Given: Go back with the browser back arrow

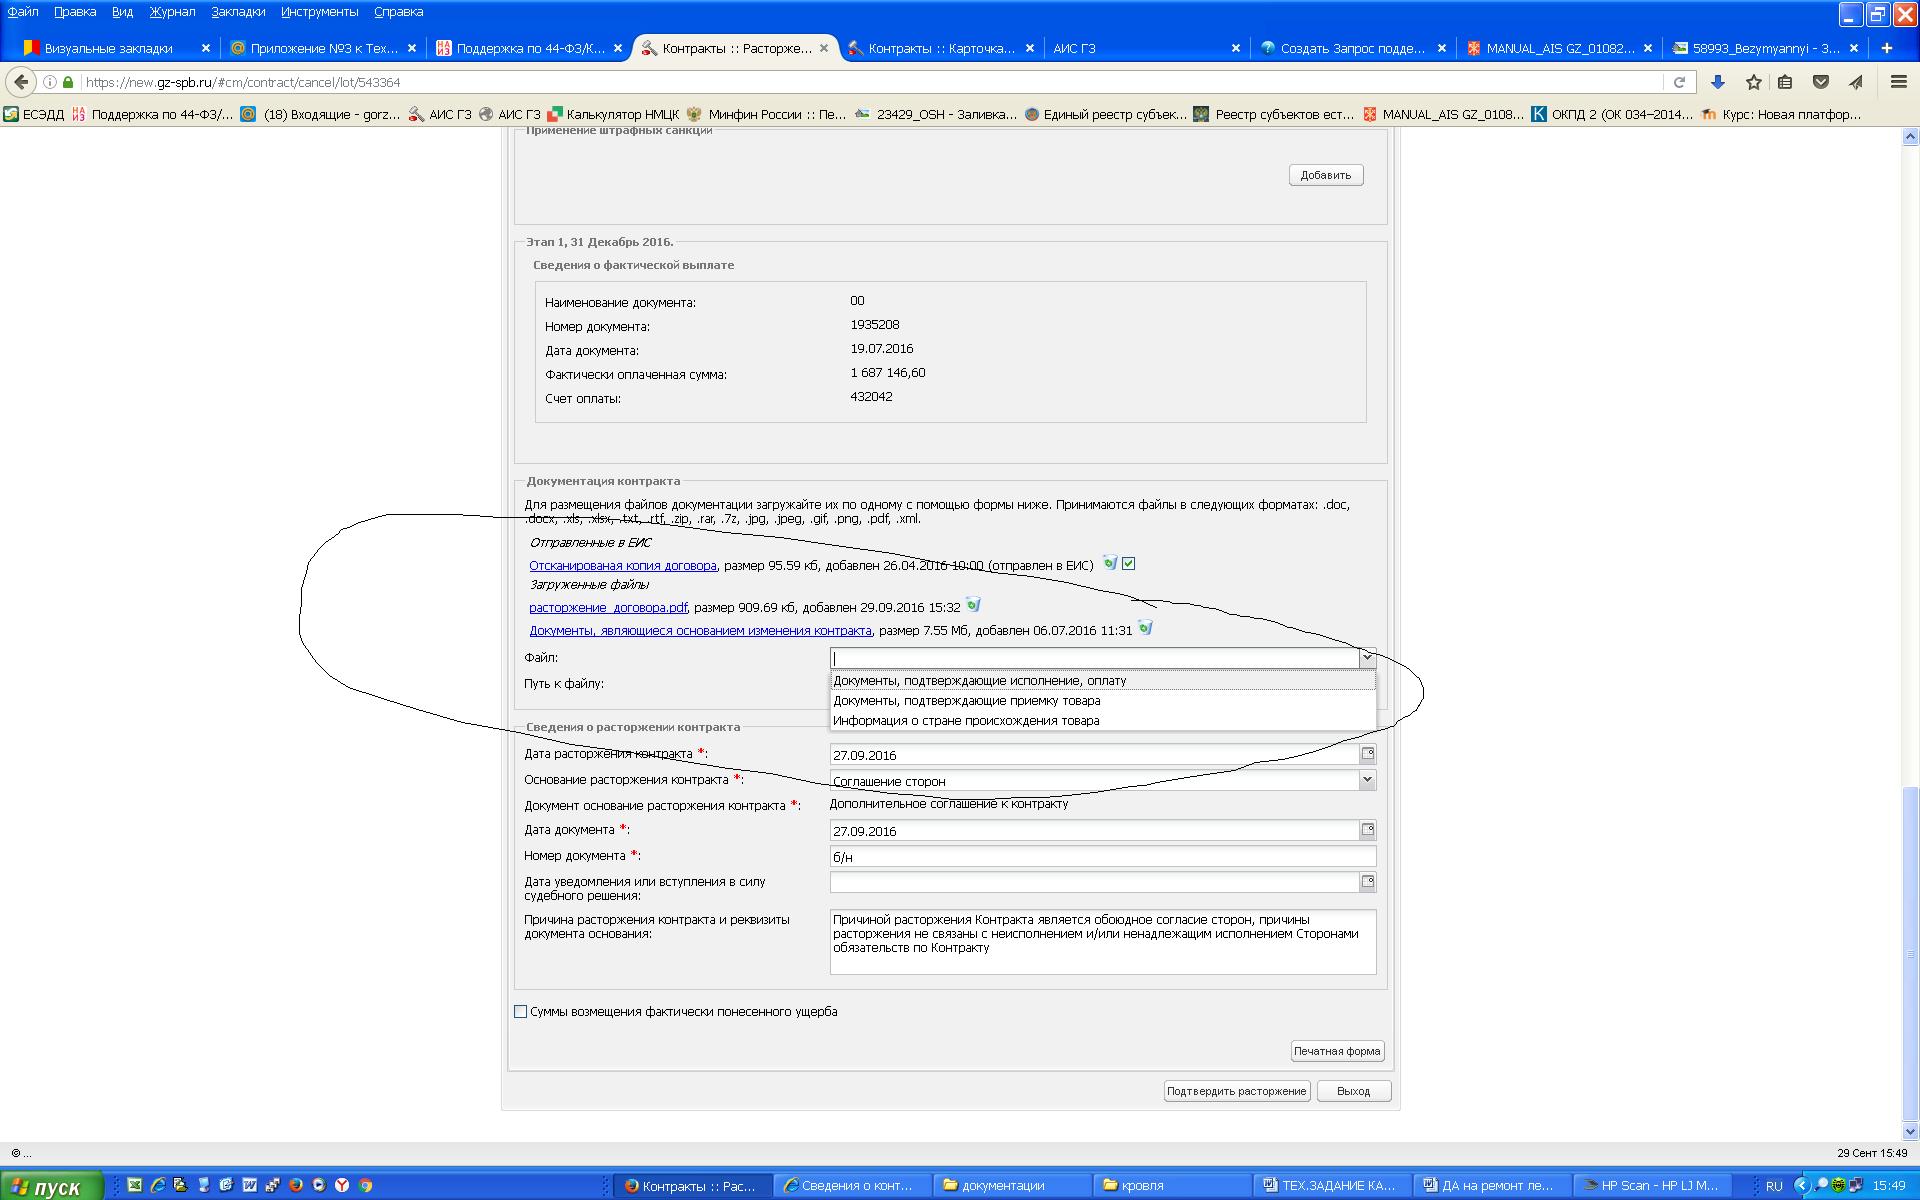Looking at the screenshot, I should [x=21, y=82].
